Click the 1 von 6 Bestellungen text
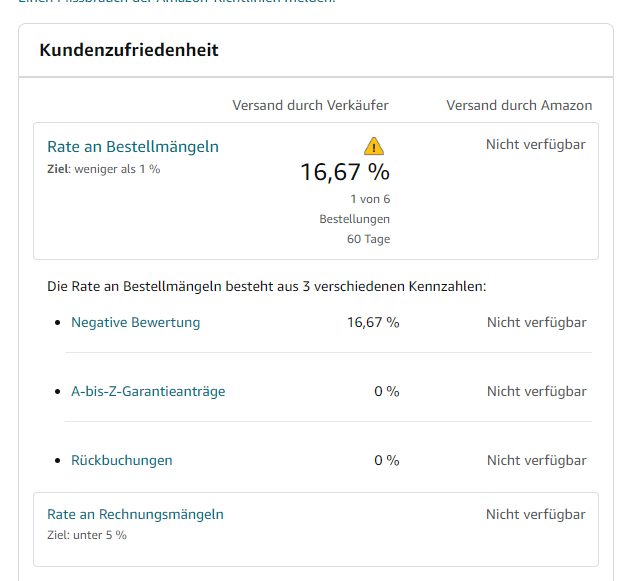 [356, 208]
